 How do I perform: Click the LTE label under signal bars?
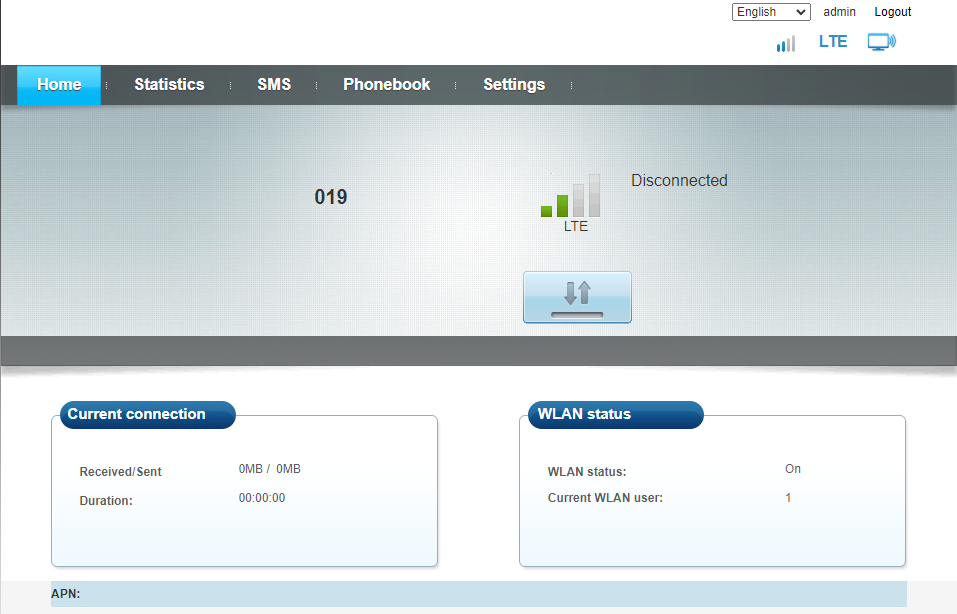[576, 226]
